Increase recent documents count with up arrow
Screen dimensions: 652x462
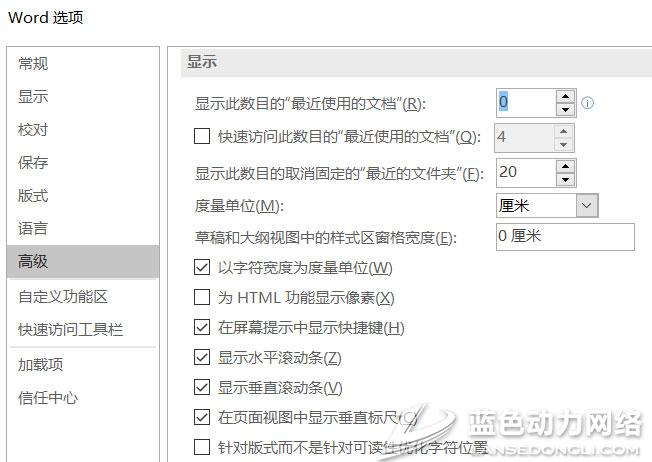(x=565, y=96)
